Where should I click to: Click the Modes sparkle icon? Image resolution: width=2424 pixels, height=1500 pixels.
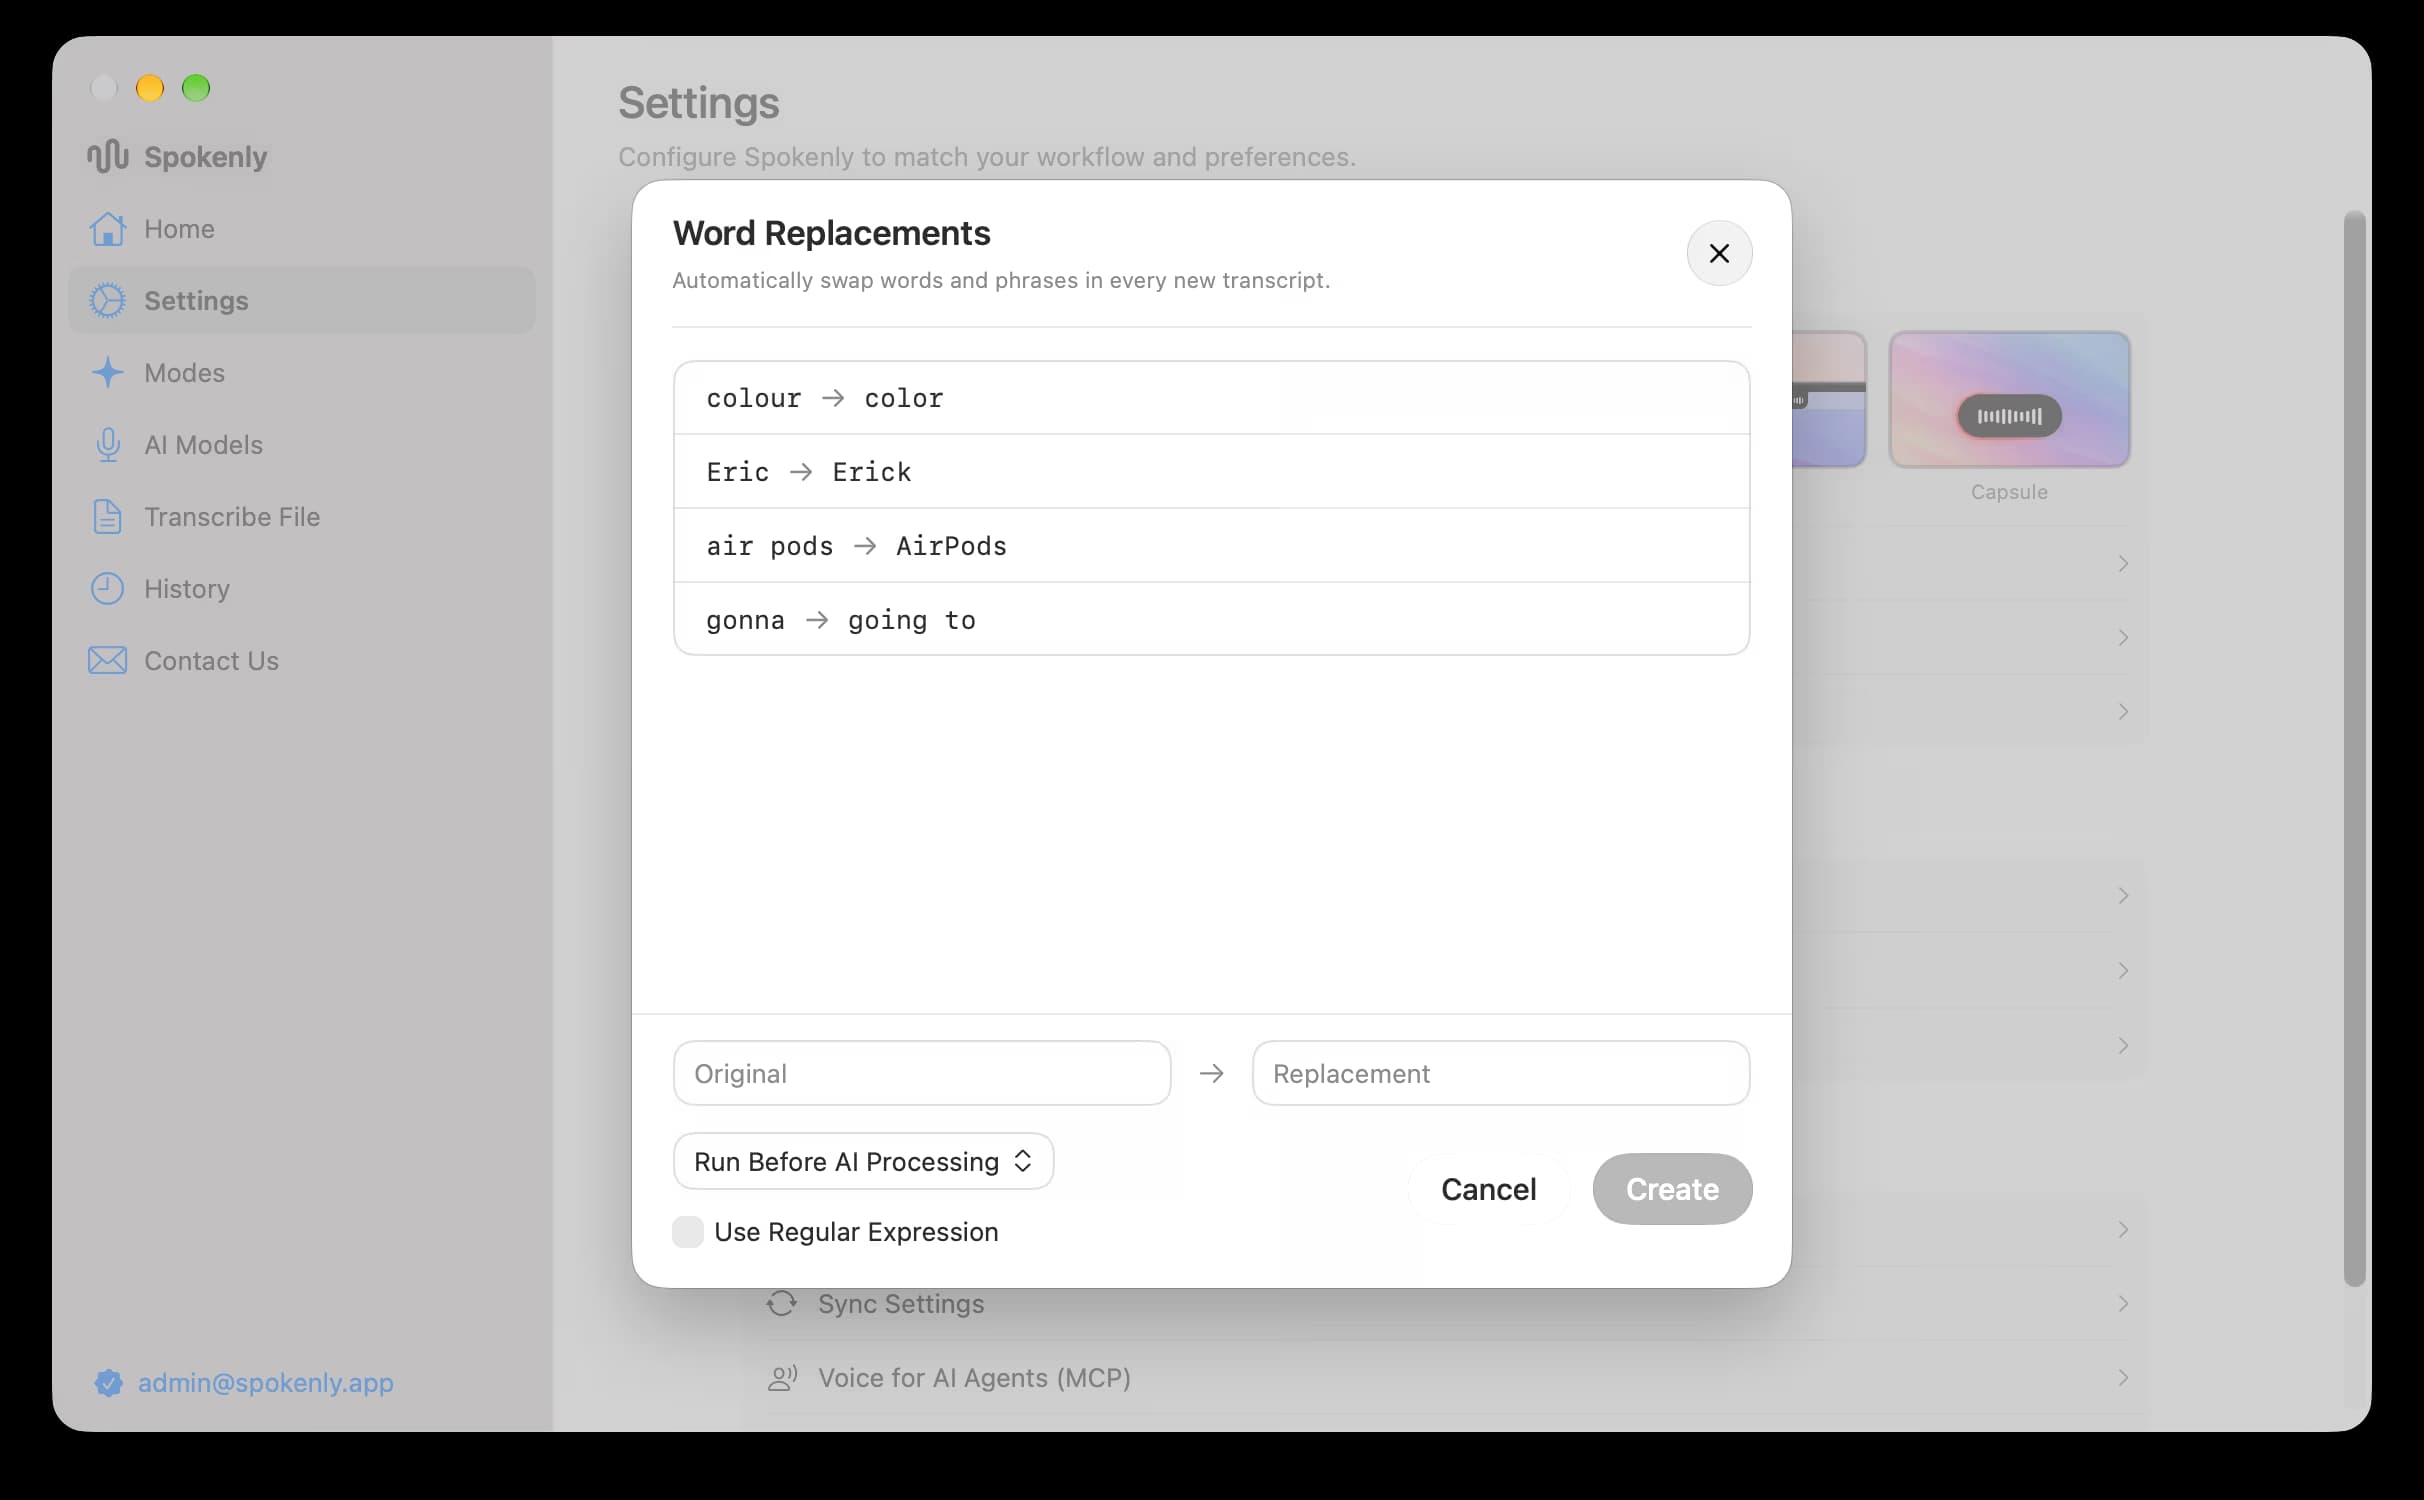tap(107, 373)
